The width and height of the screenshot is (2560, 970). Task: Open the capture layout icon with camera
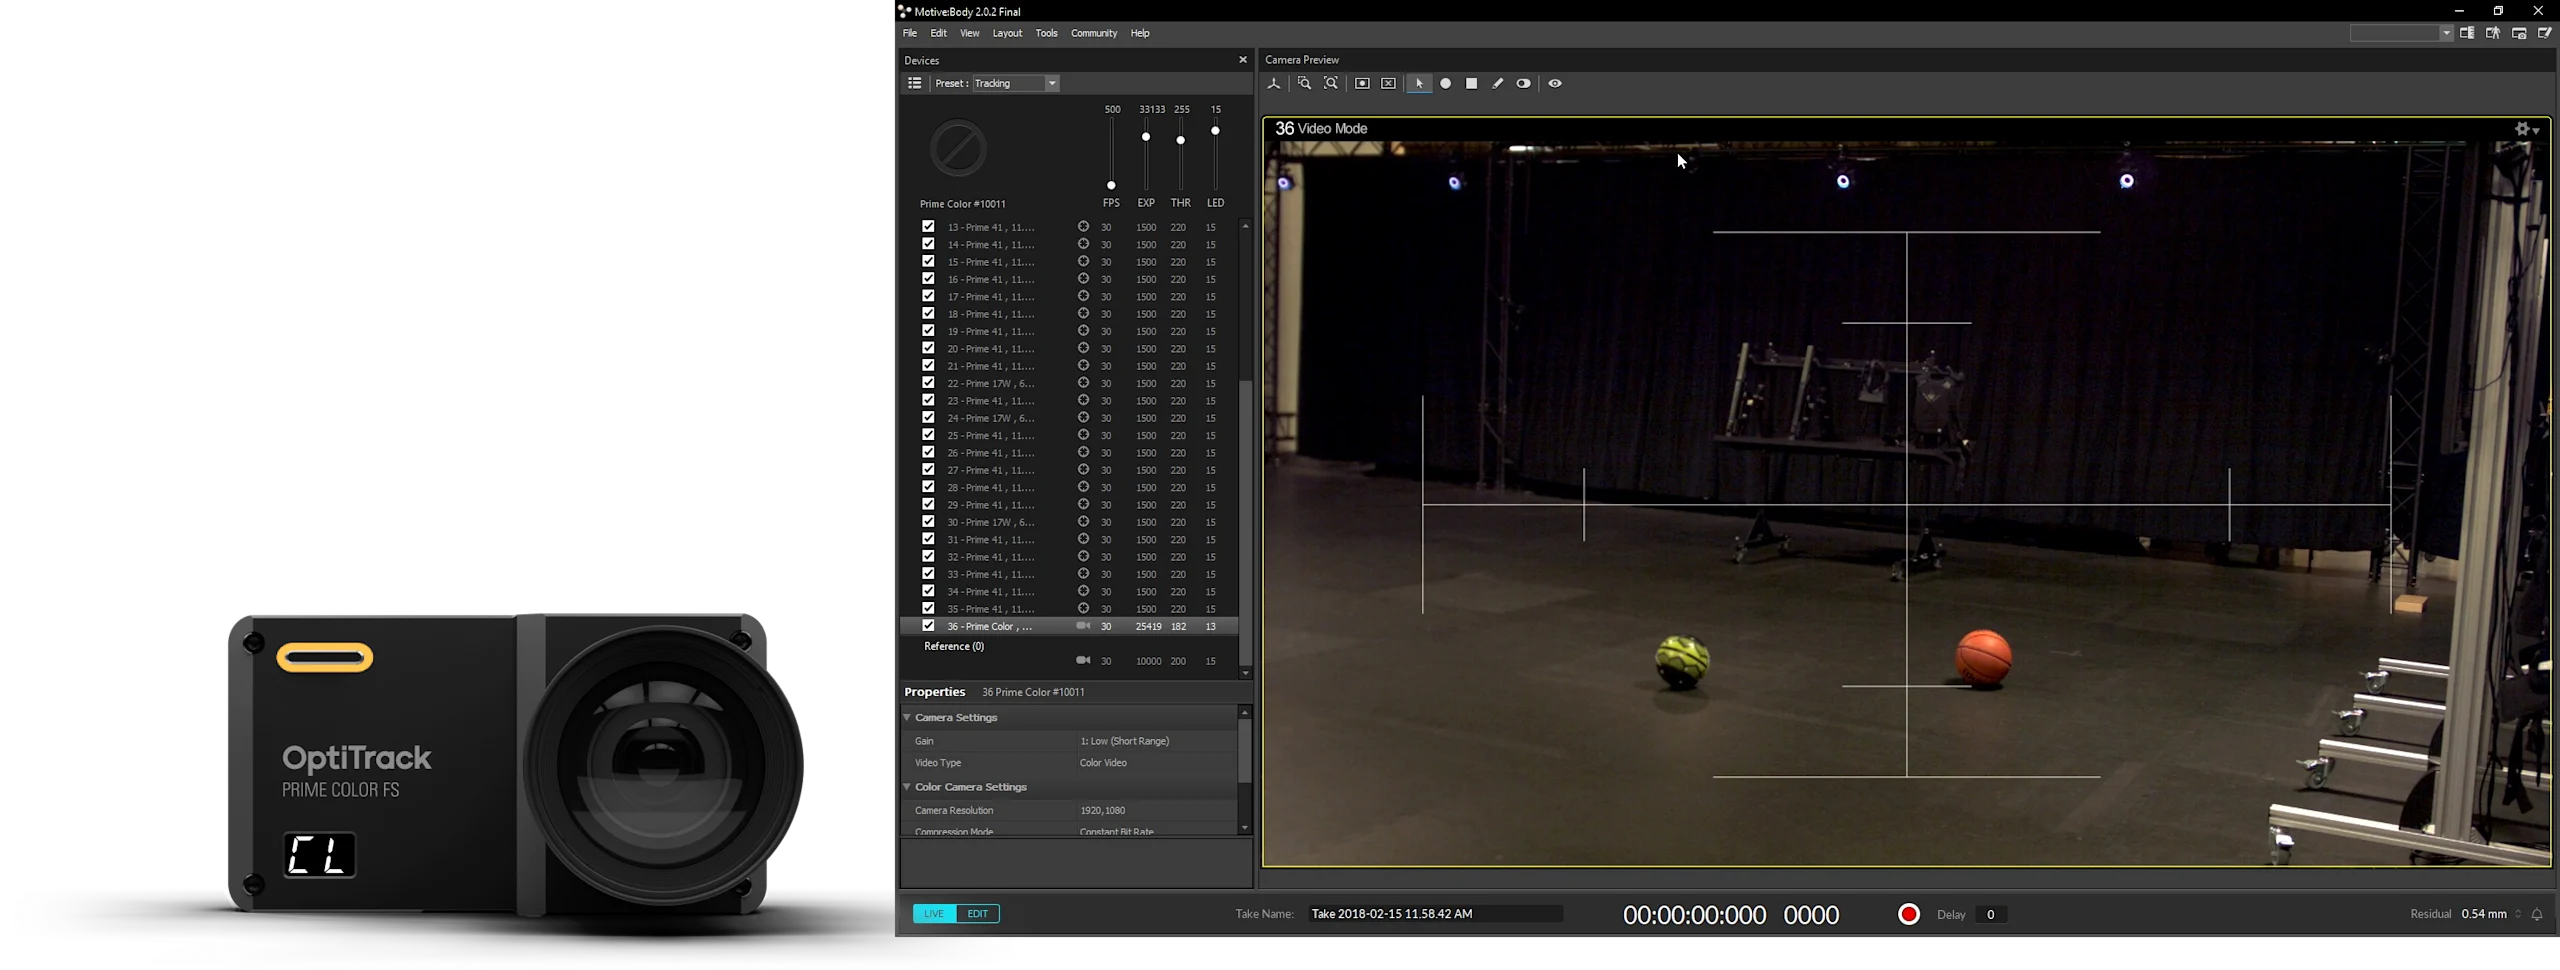[2519, 33]
